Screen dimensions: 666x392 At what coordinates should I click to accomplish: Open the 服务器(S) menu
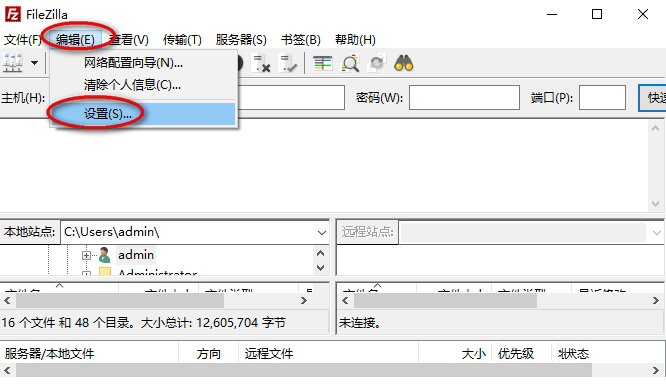[x=241, y=40]
